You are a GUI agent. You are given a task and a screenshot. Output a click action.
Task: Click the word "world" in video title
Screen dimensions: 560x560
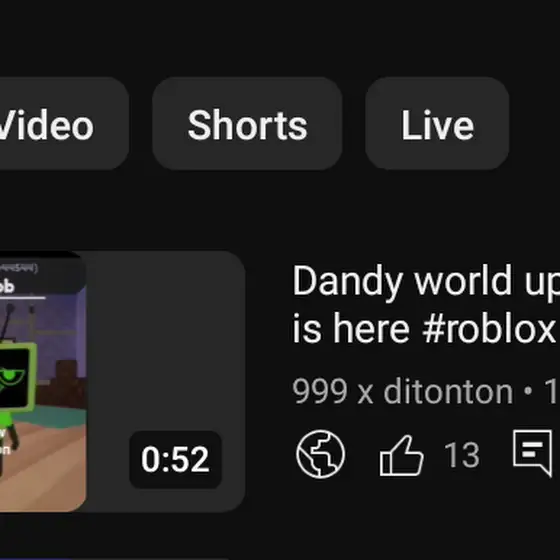coord(463,281)
